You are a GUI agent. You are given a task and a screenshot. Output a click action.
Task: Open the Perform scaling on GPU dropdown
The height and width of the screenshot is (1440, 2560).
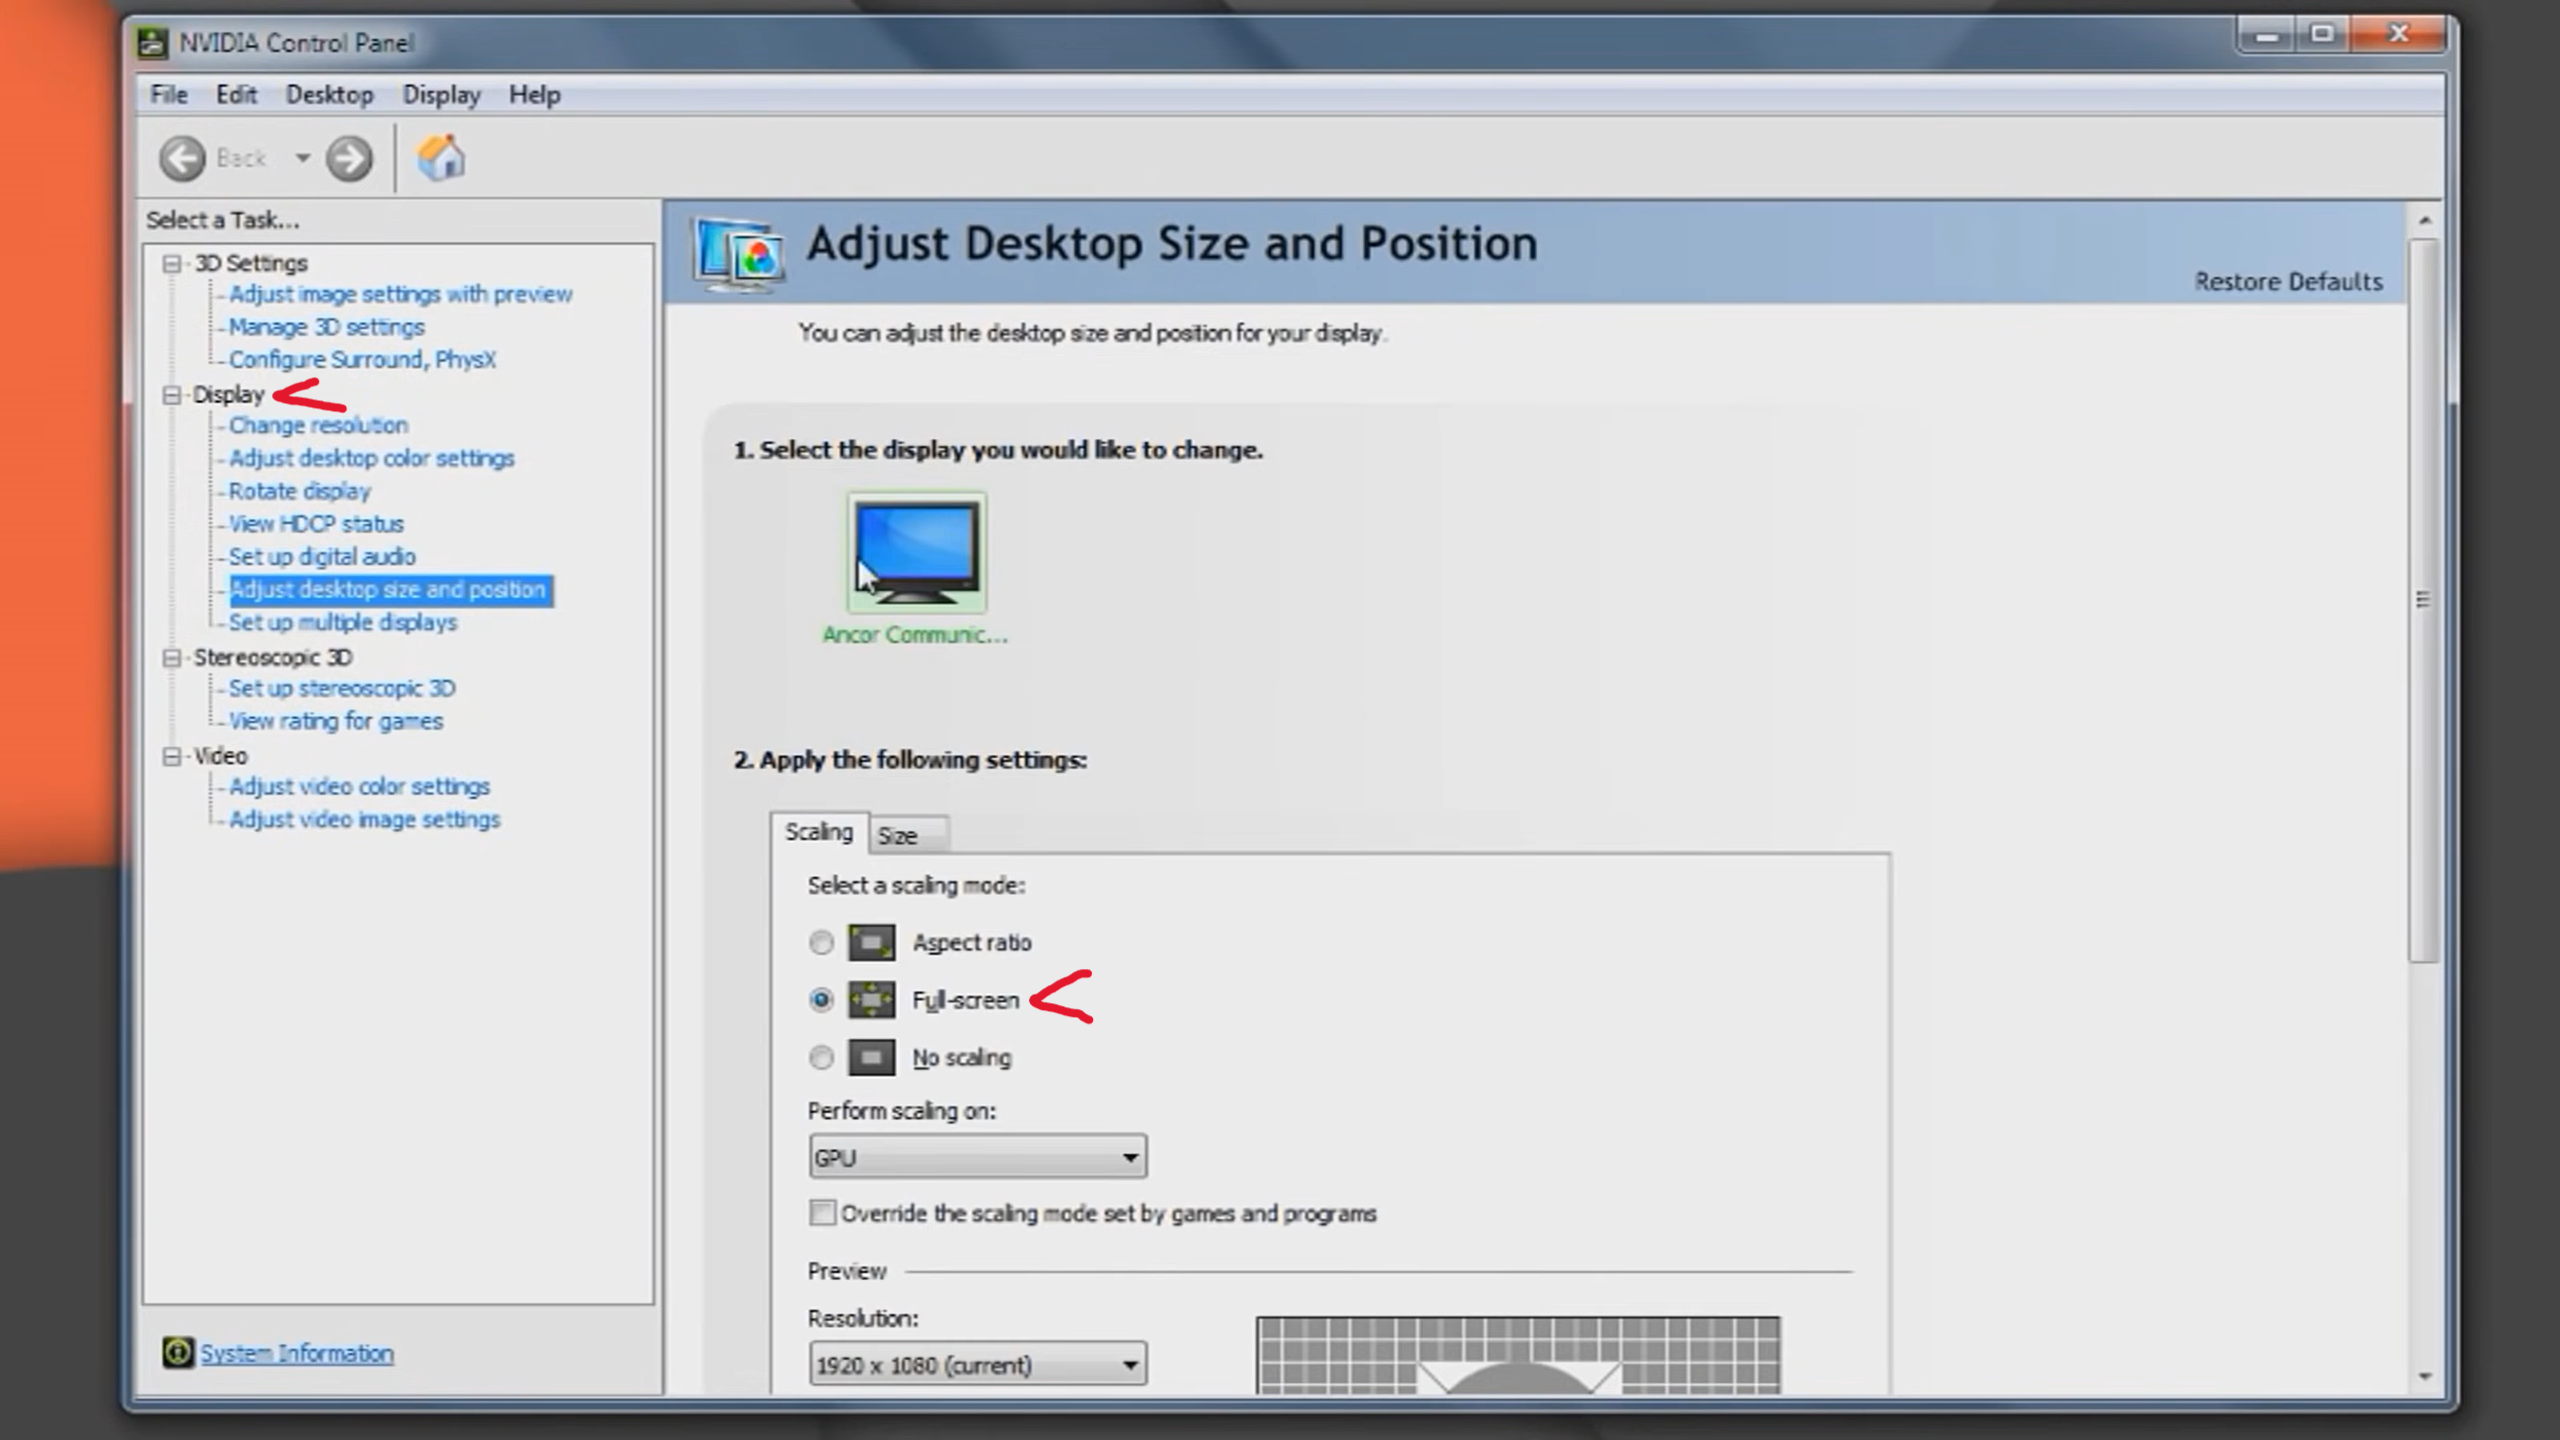click(977, 1157)
